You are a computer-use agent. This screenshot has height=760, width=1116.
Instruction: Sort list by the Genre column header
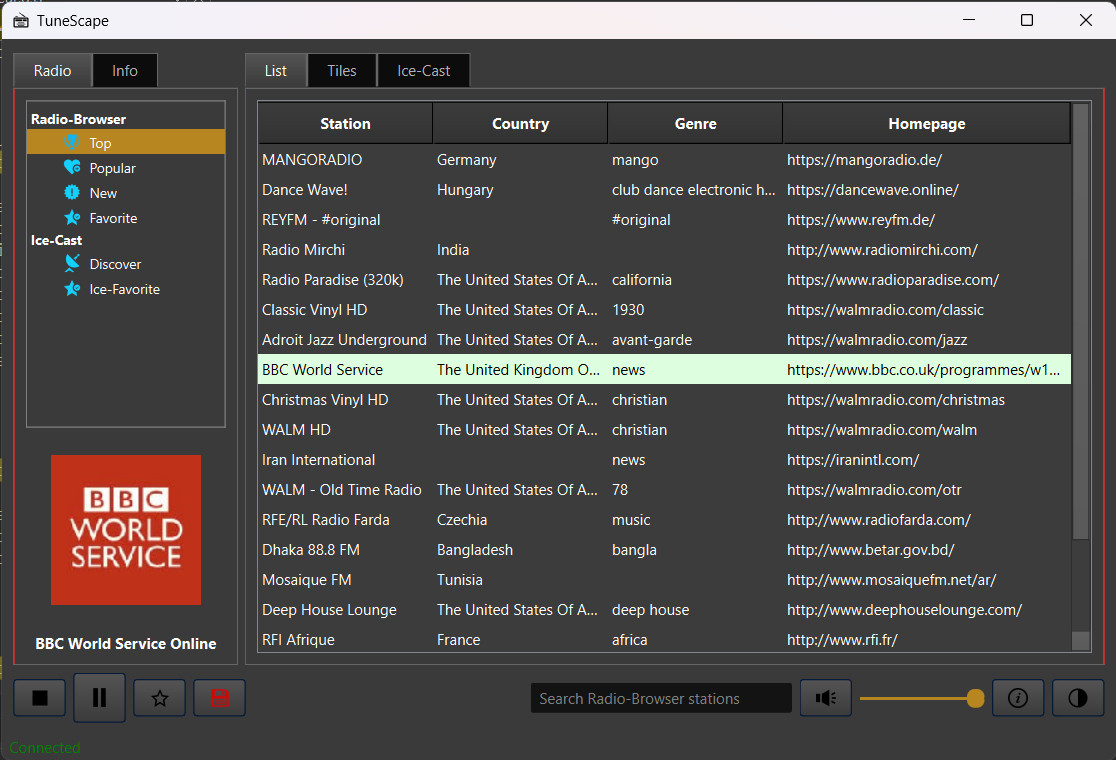695,124
